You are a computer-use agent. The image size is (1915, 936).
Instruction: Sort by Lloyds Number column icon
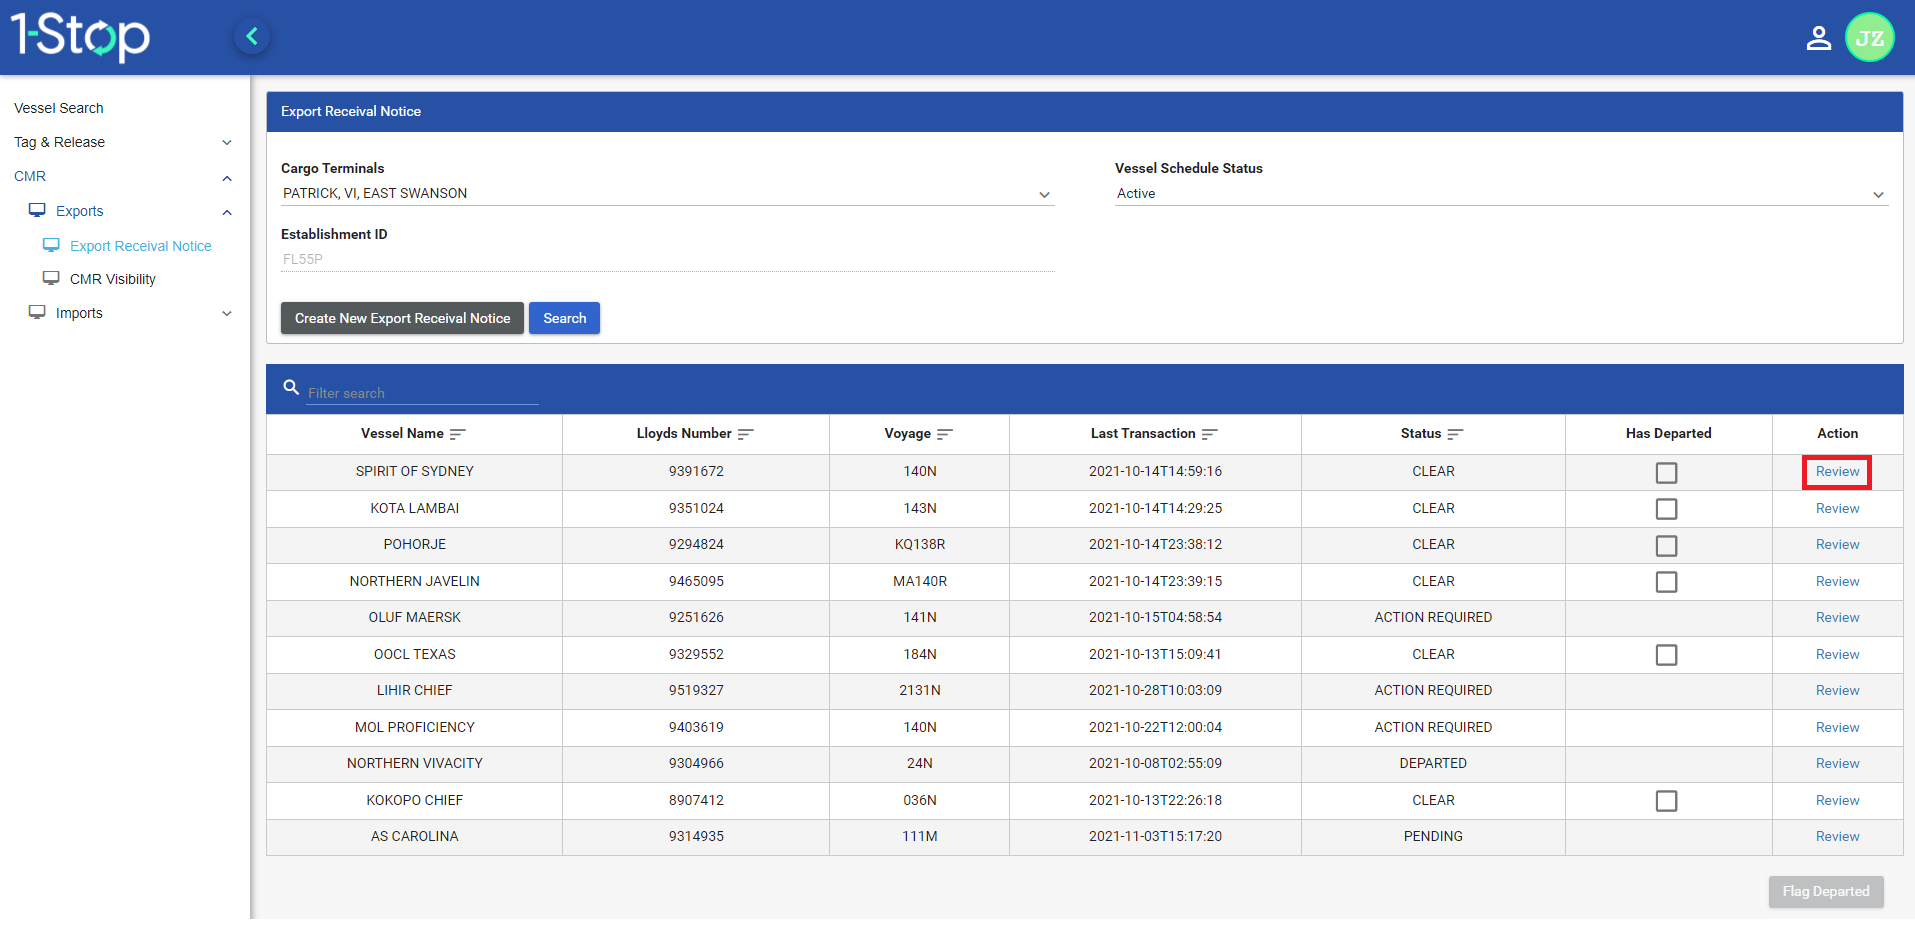tap(745, 434)
